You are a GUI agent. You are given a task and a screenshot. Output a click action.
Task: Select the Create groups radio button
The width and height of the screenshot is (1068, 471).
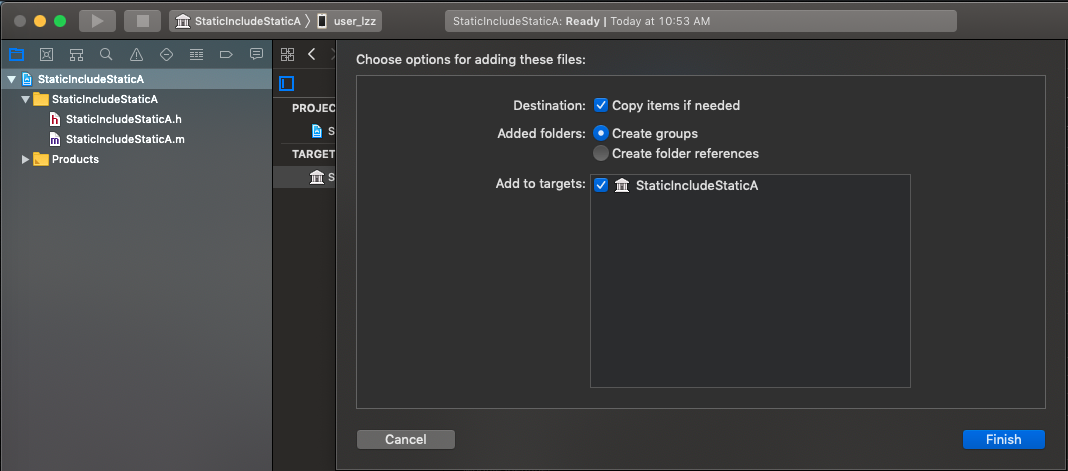coord(601,133)
